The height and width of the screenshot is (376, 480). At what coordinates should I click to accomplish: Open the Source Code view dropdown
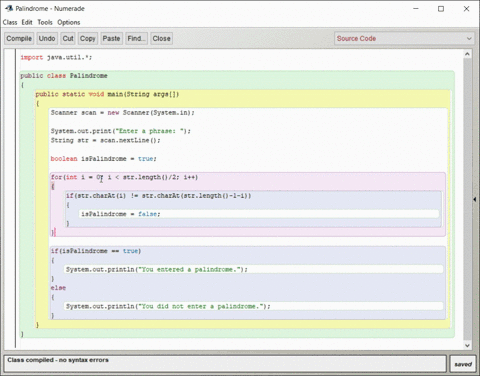point(404,39)
